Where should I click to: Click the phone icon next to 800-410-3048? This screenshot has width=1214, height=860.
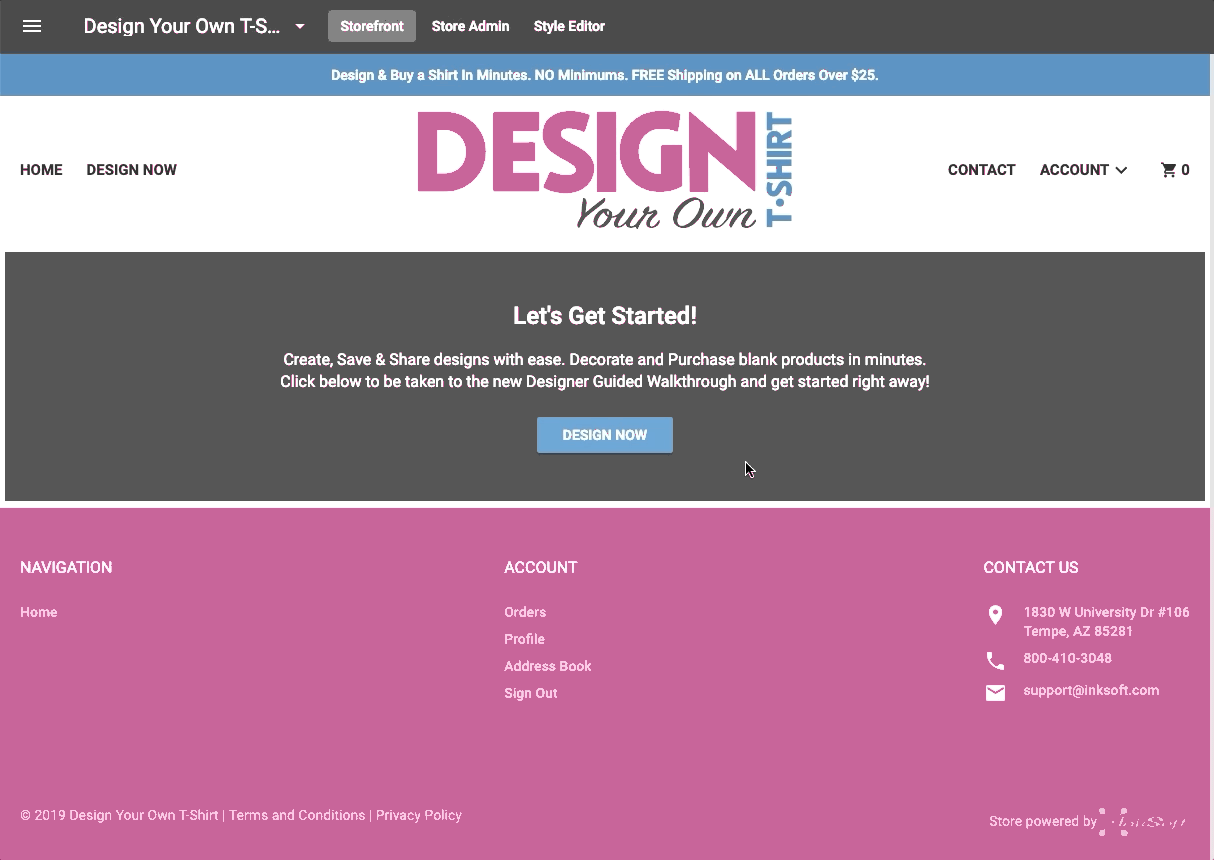tap(995, 660)
